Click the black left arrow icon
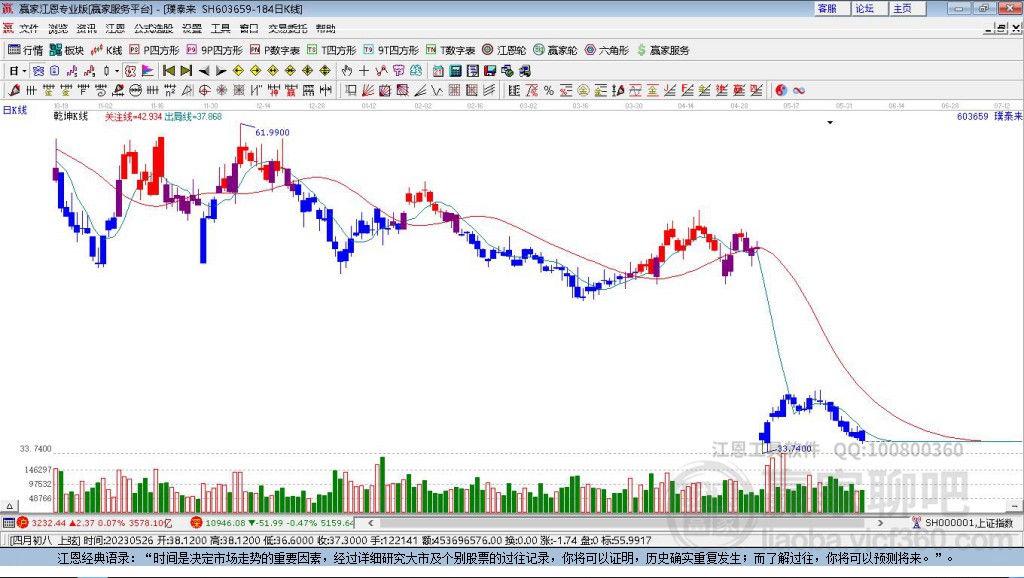 (204, 71)
